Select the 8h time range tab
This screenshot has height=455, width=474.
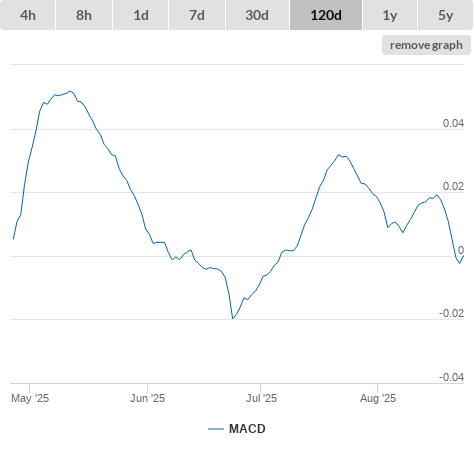click(x=84, y=15)
